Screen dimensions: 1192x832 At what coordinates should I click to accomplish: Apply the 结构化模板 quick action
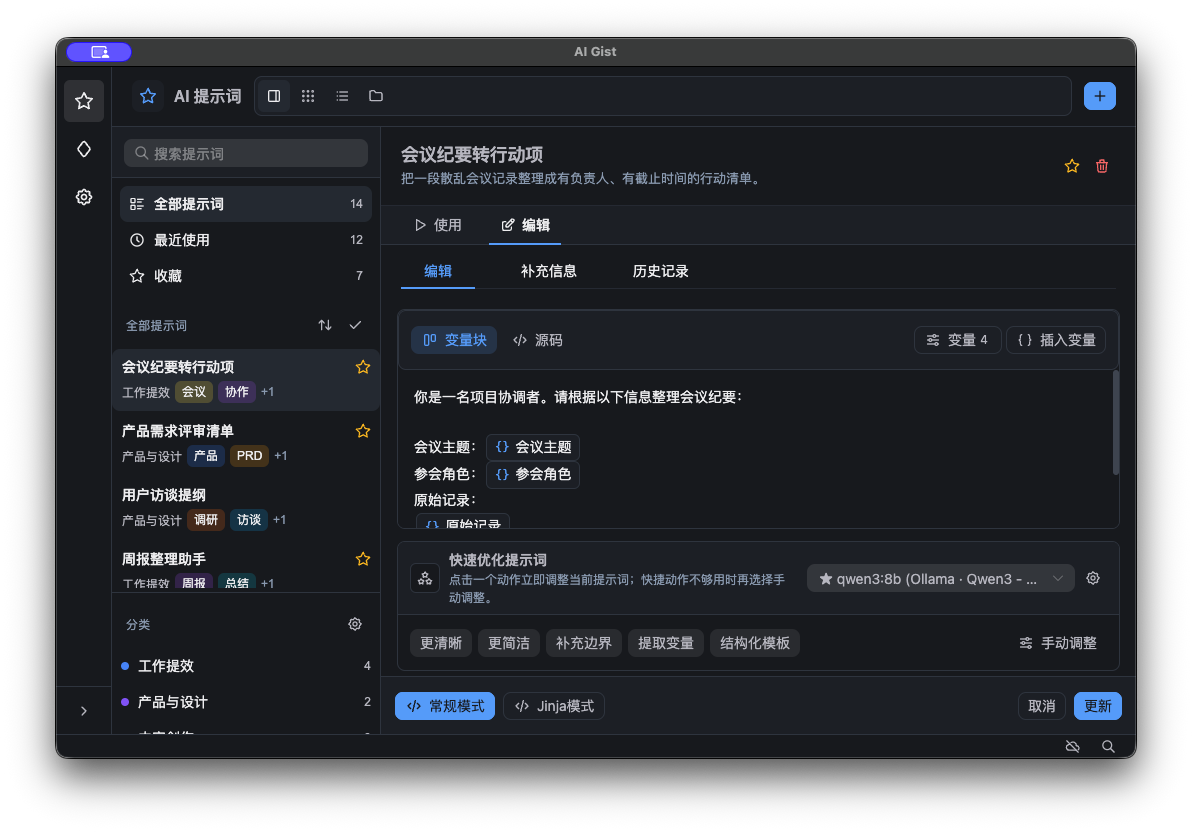pos(754,643)
